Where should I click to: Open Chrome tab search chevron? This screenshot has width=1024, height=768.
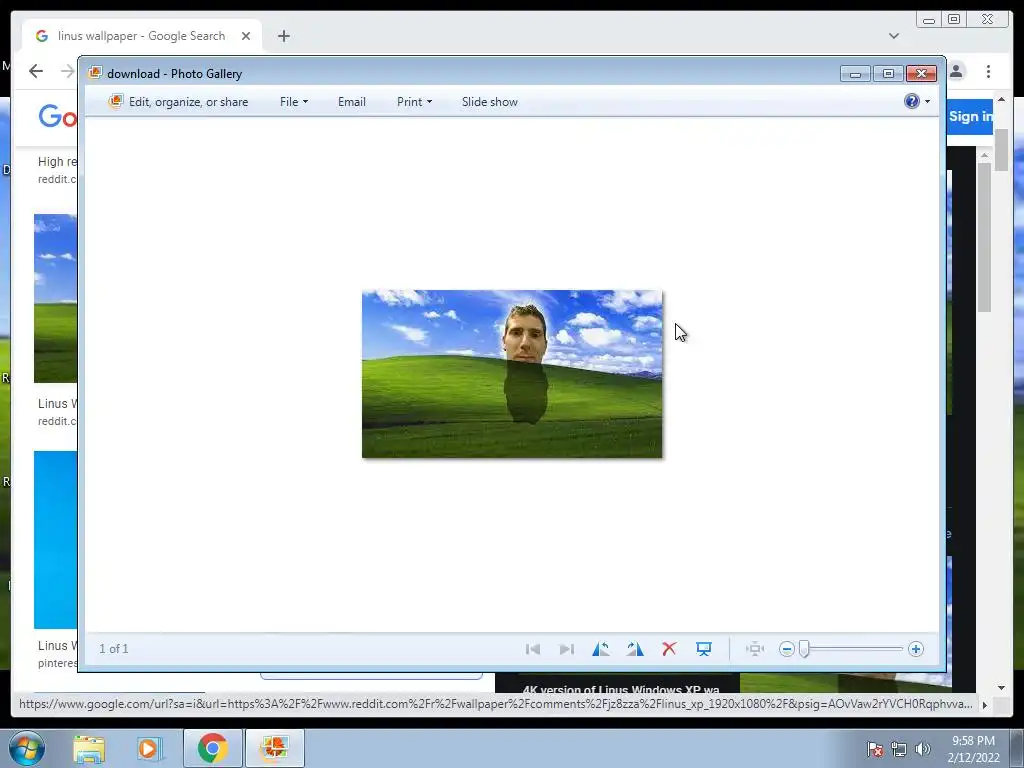[x=894, y=36]
